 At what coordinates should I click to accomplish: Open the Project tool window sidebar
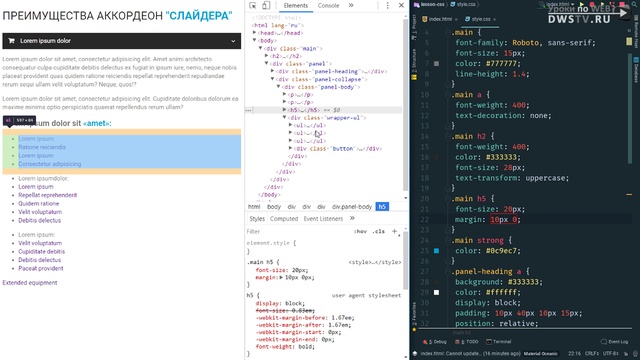pos(414,27)
